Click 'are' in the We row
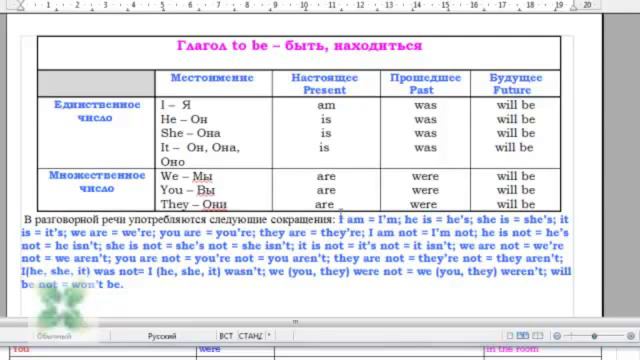The height and width of the screenshot is (360, 640). [326, 177]
